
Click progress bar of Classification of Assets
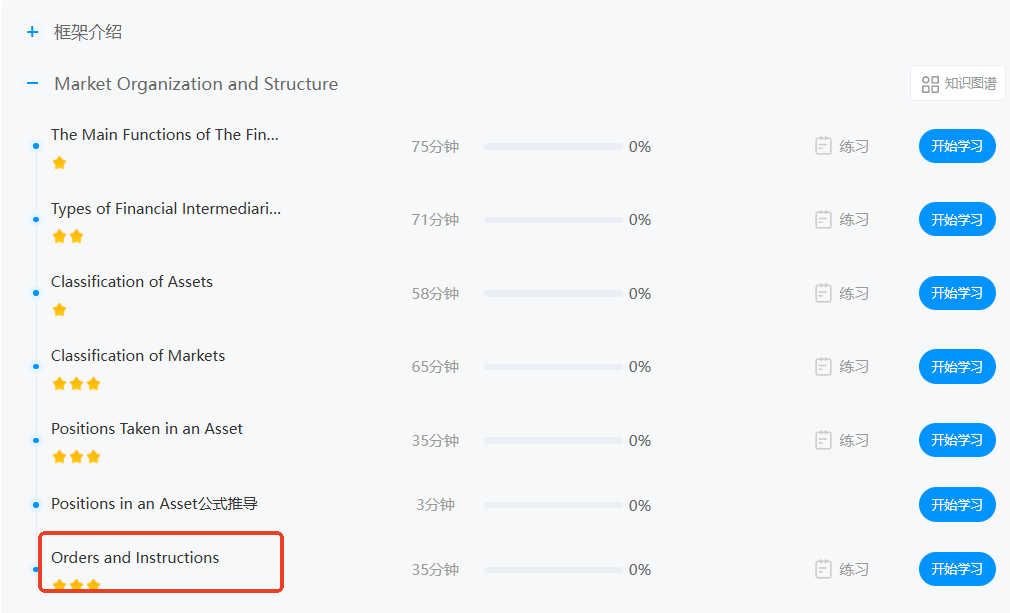click(x=553, y=294)
